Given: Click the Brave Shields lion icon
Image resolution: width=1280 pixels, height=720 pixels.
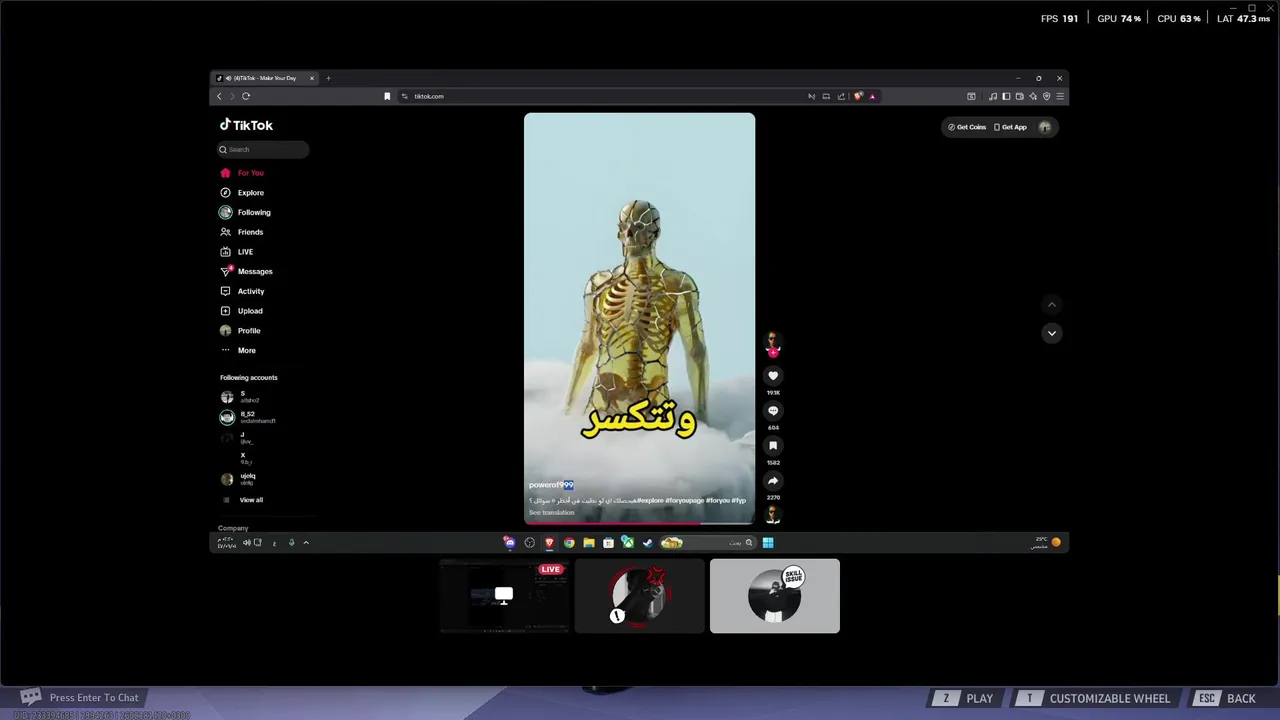Looking at the screenshot, I should coord(858,96).
